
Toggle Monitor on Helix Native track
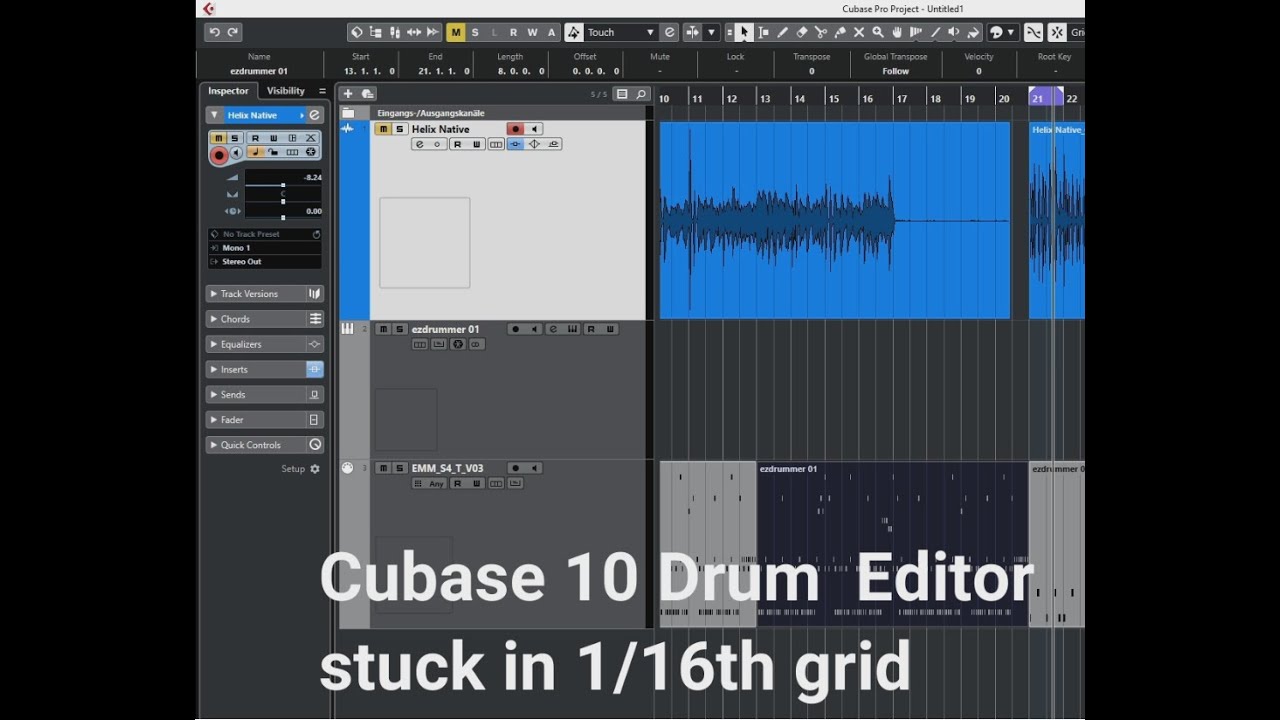(x=534, y=129)
